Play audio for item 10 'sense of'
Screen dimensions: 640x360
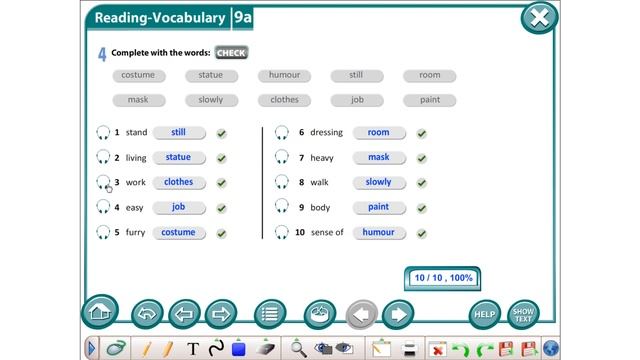(282, 232)
